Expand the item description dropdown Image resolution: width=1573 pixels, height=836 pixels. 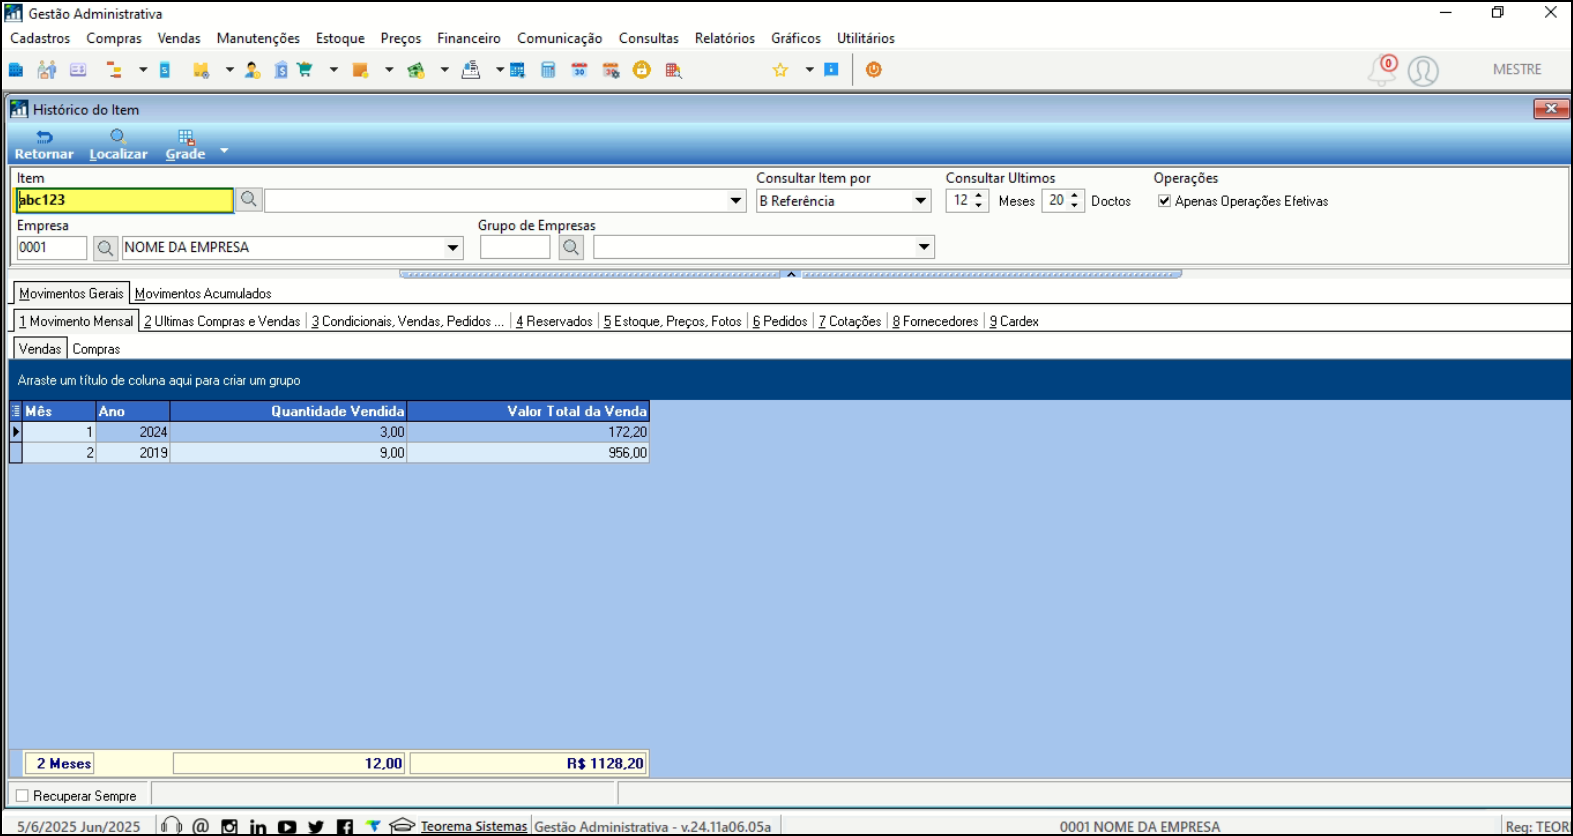[736, 201]
